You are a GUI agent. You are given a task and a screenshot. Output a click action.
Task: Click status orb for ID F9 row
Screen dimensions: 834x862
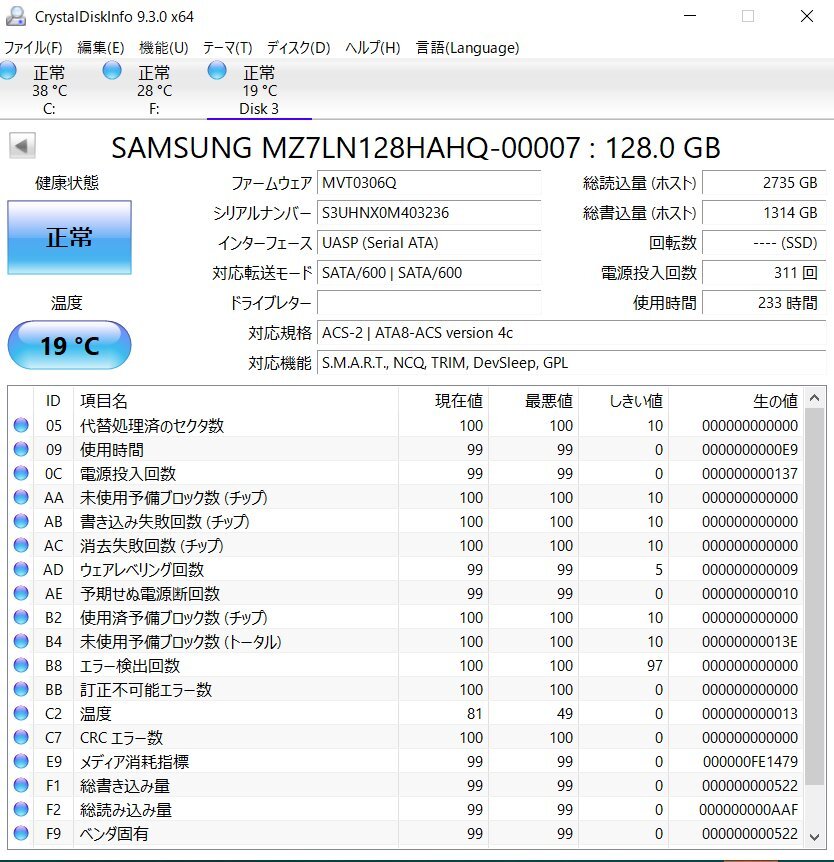pyautogui.click(x=21, y=833)
